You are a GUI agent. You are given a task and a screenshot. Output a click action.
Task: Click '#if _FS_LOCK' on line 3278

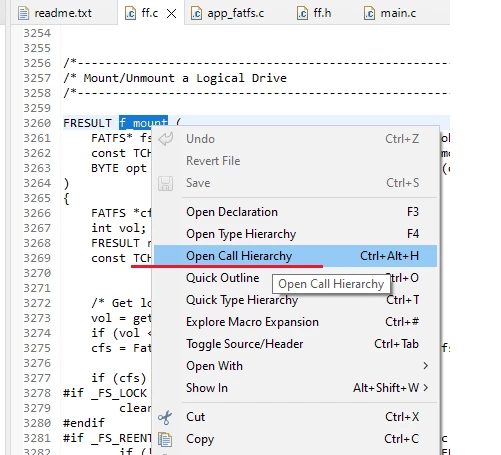point(105,393)
